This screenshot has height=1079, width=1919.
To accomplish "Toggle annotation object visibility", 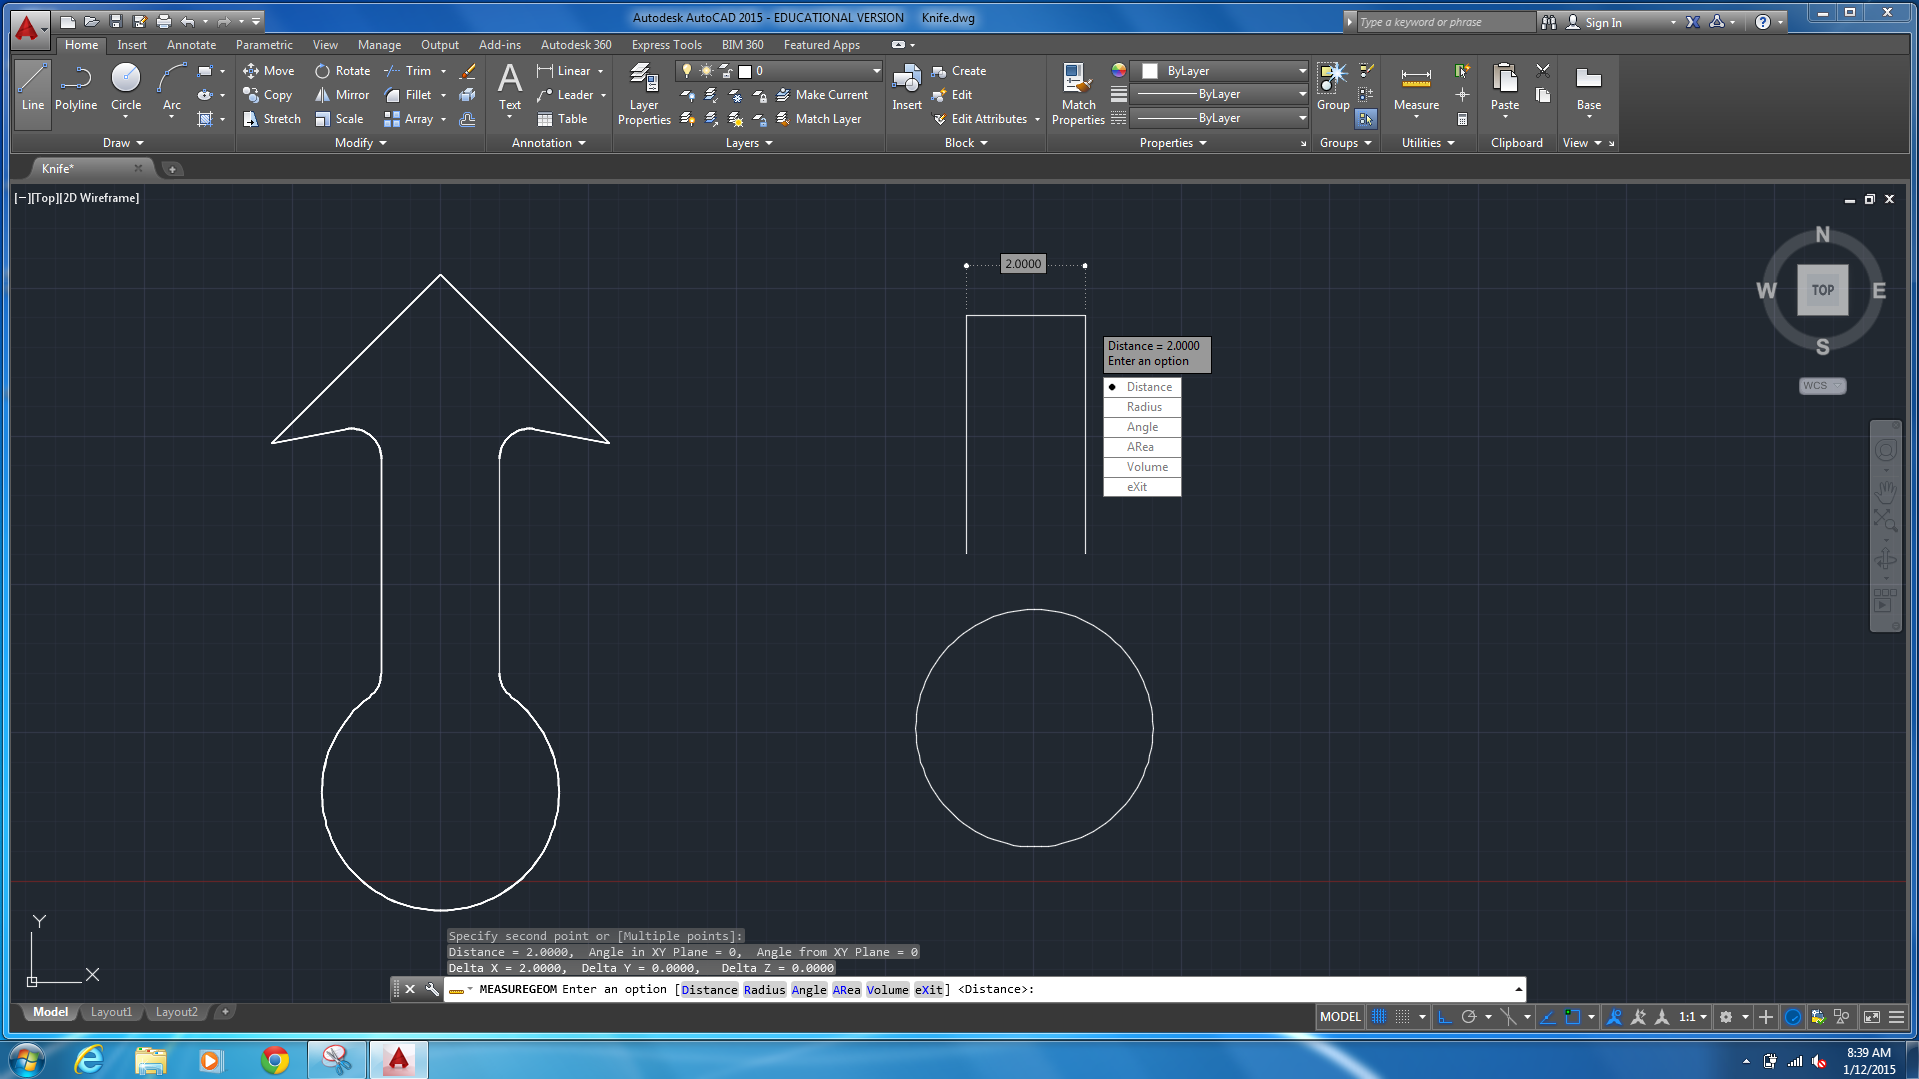I will 1614,1017.
